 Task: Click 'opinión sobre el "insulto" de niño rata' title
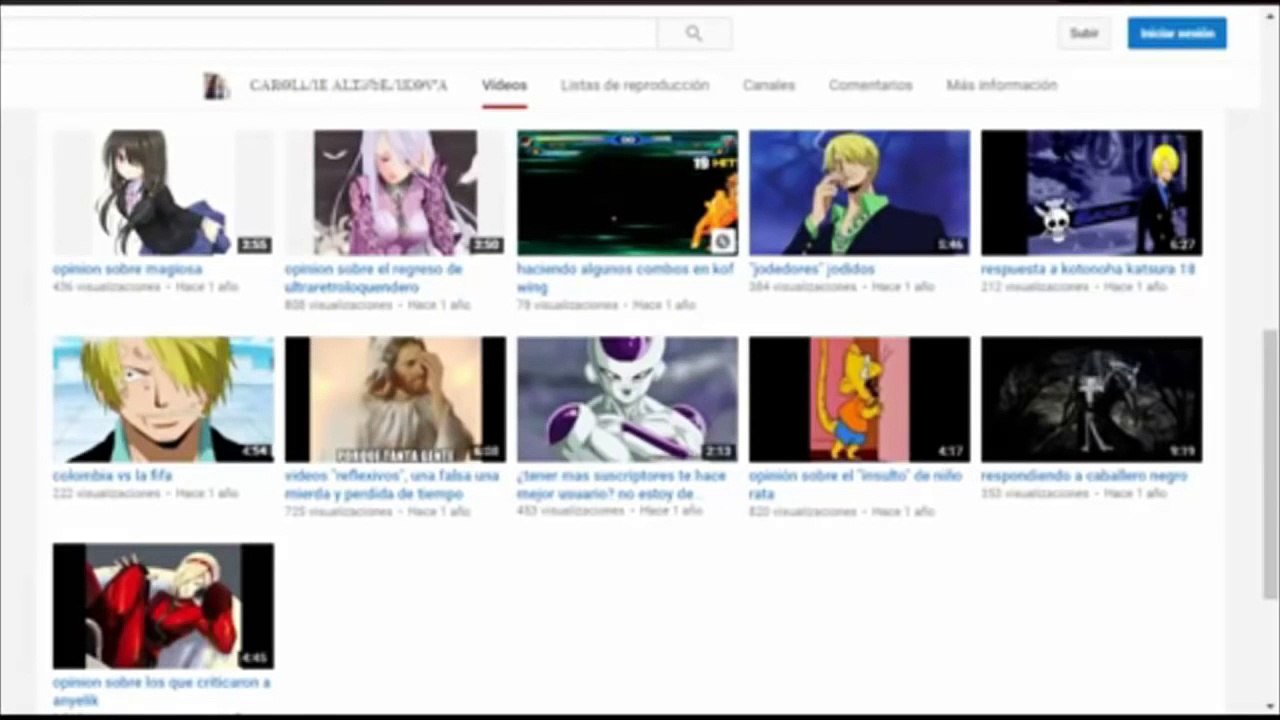[x=855, y=485]
